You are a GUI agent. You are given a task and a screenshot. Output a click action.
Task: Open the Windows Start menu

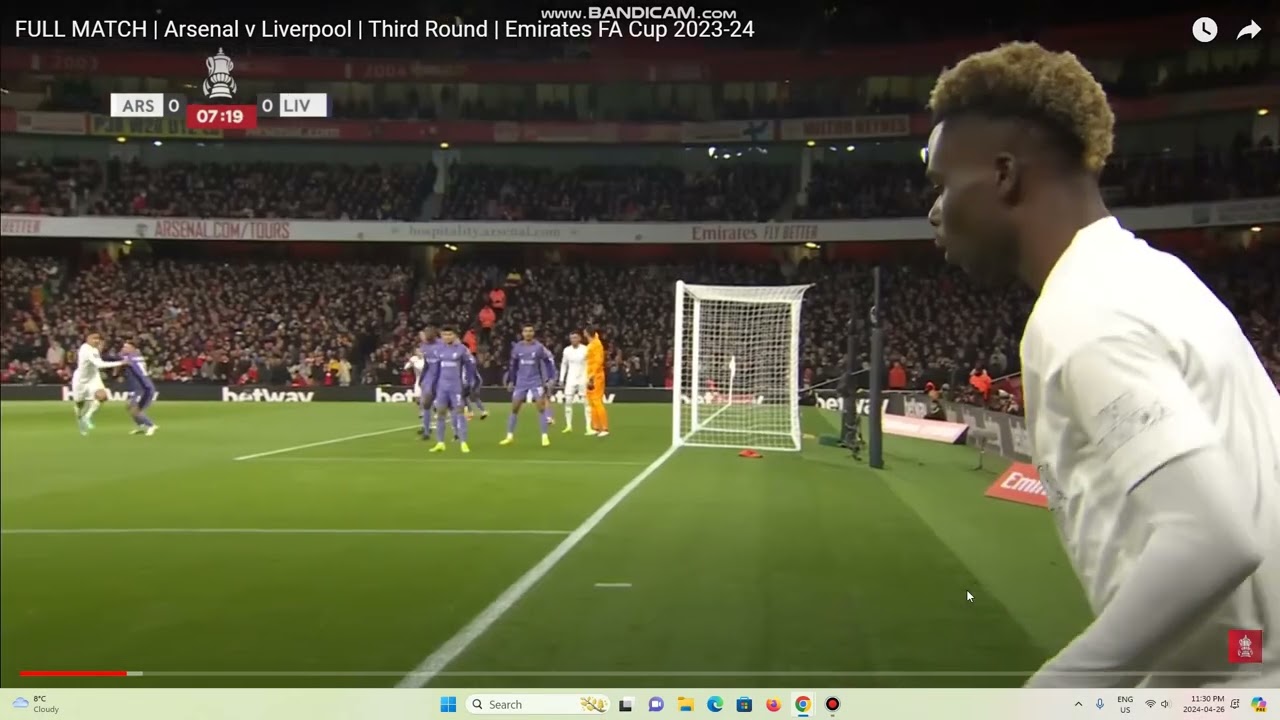click(x=448, y=704)
